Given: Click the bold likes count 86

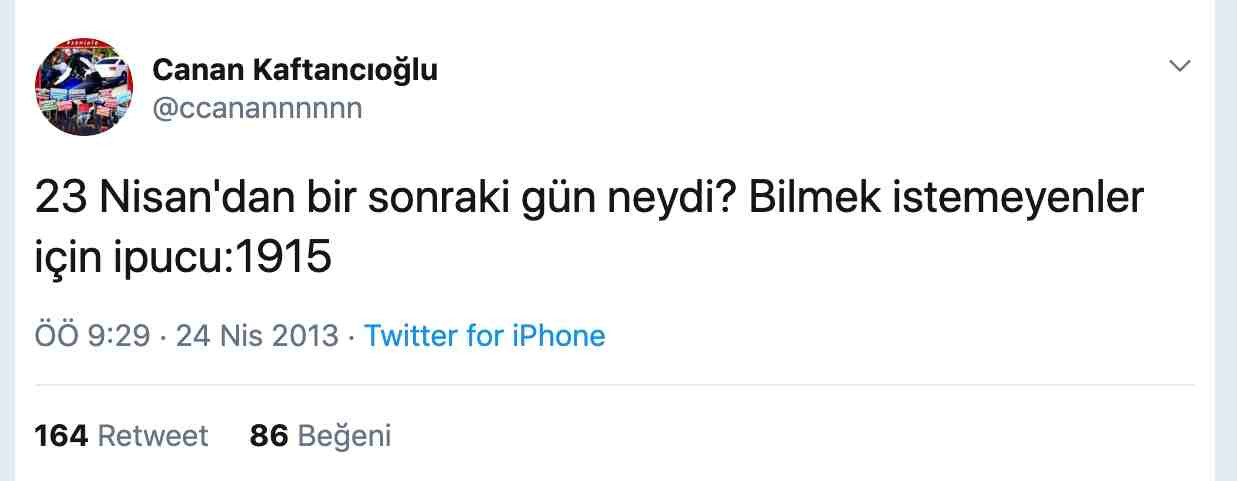Looking at the screenshot, I should click(x=269, y=436).
